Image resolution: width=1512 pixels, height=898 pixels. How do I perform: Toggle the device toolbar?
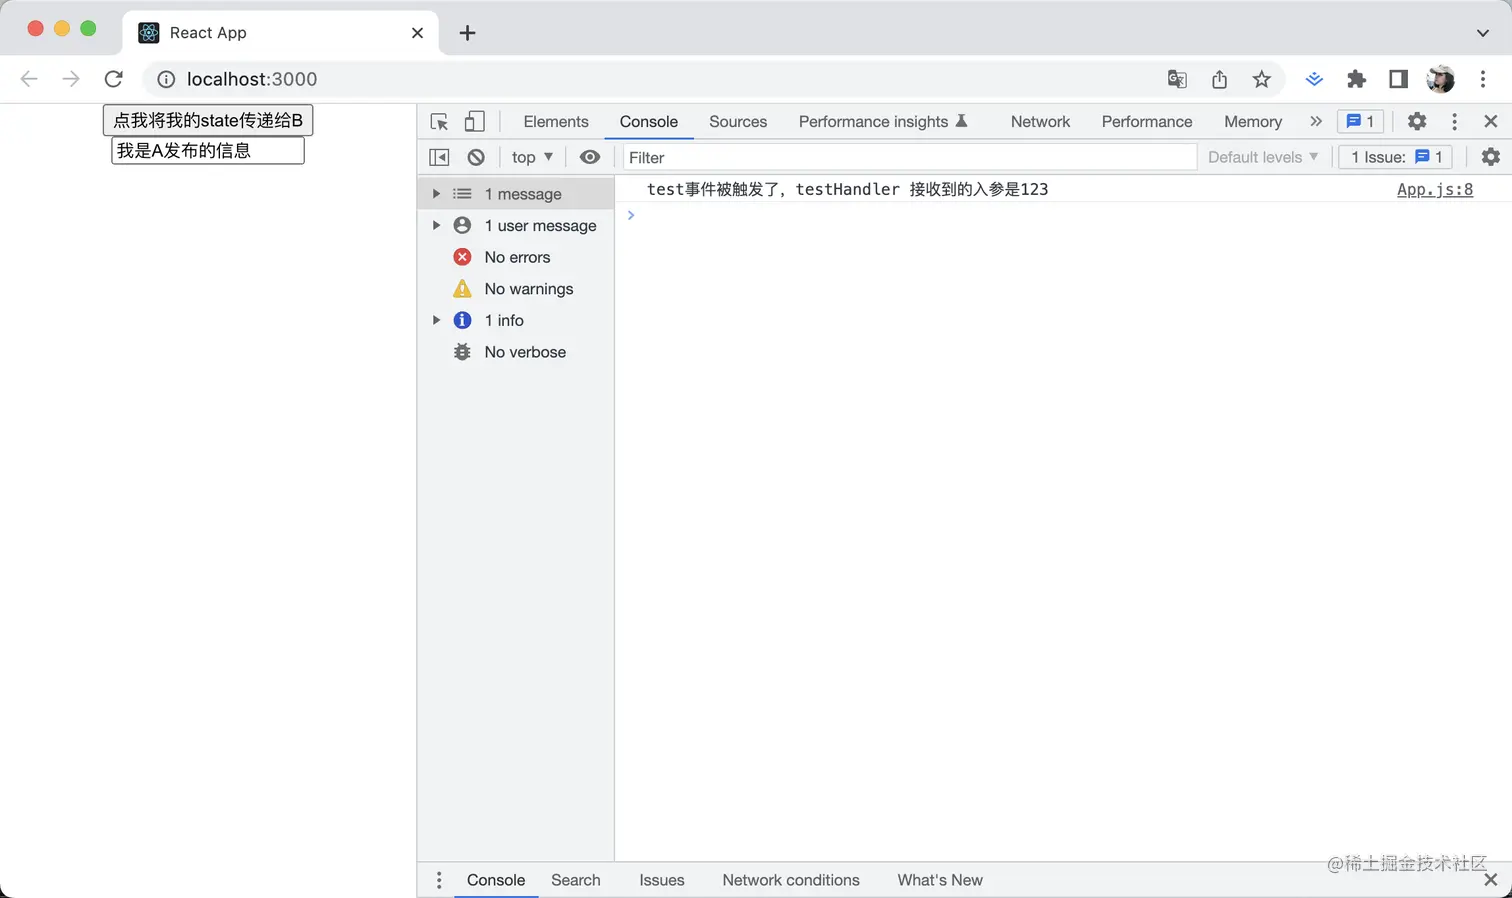475,121
